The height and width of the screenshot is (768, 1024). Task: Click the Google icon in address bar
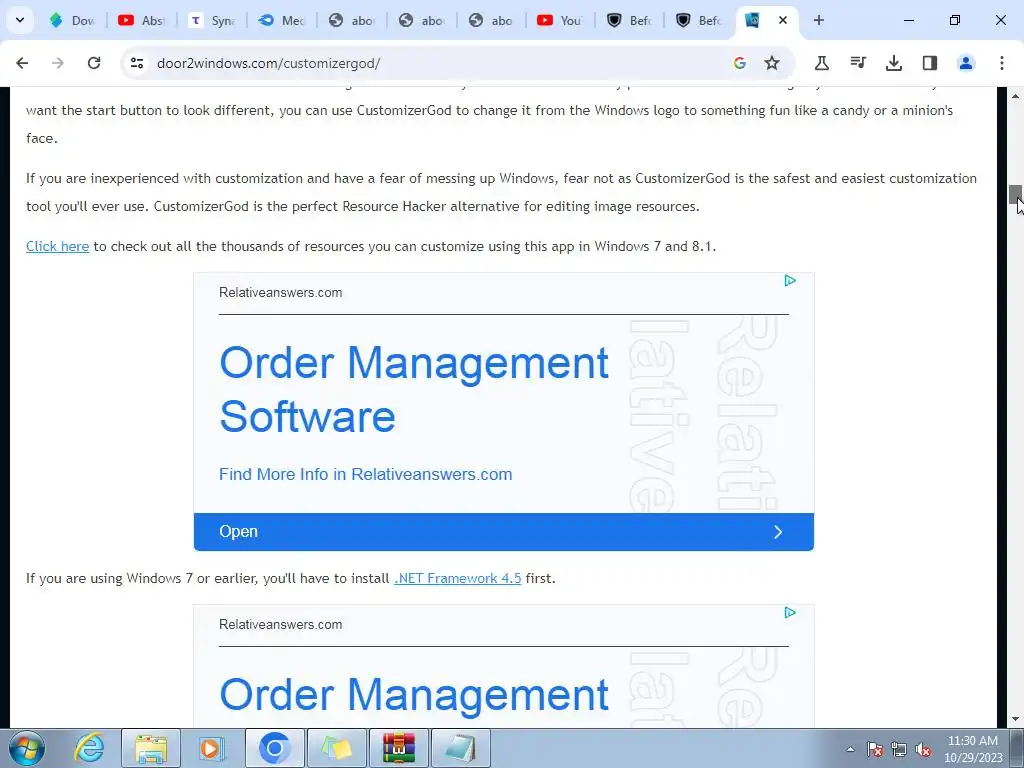[739, 63]
